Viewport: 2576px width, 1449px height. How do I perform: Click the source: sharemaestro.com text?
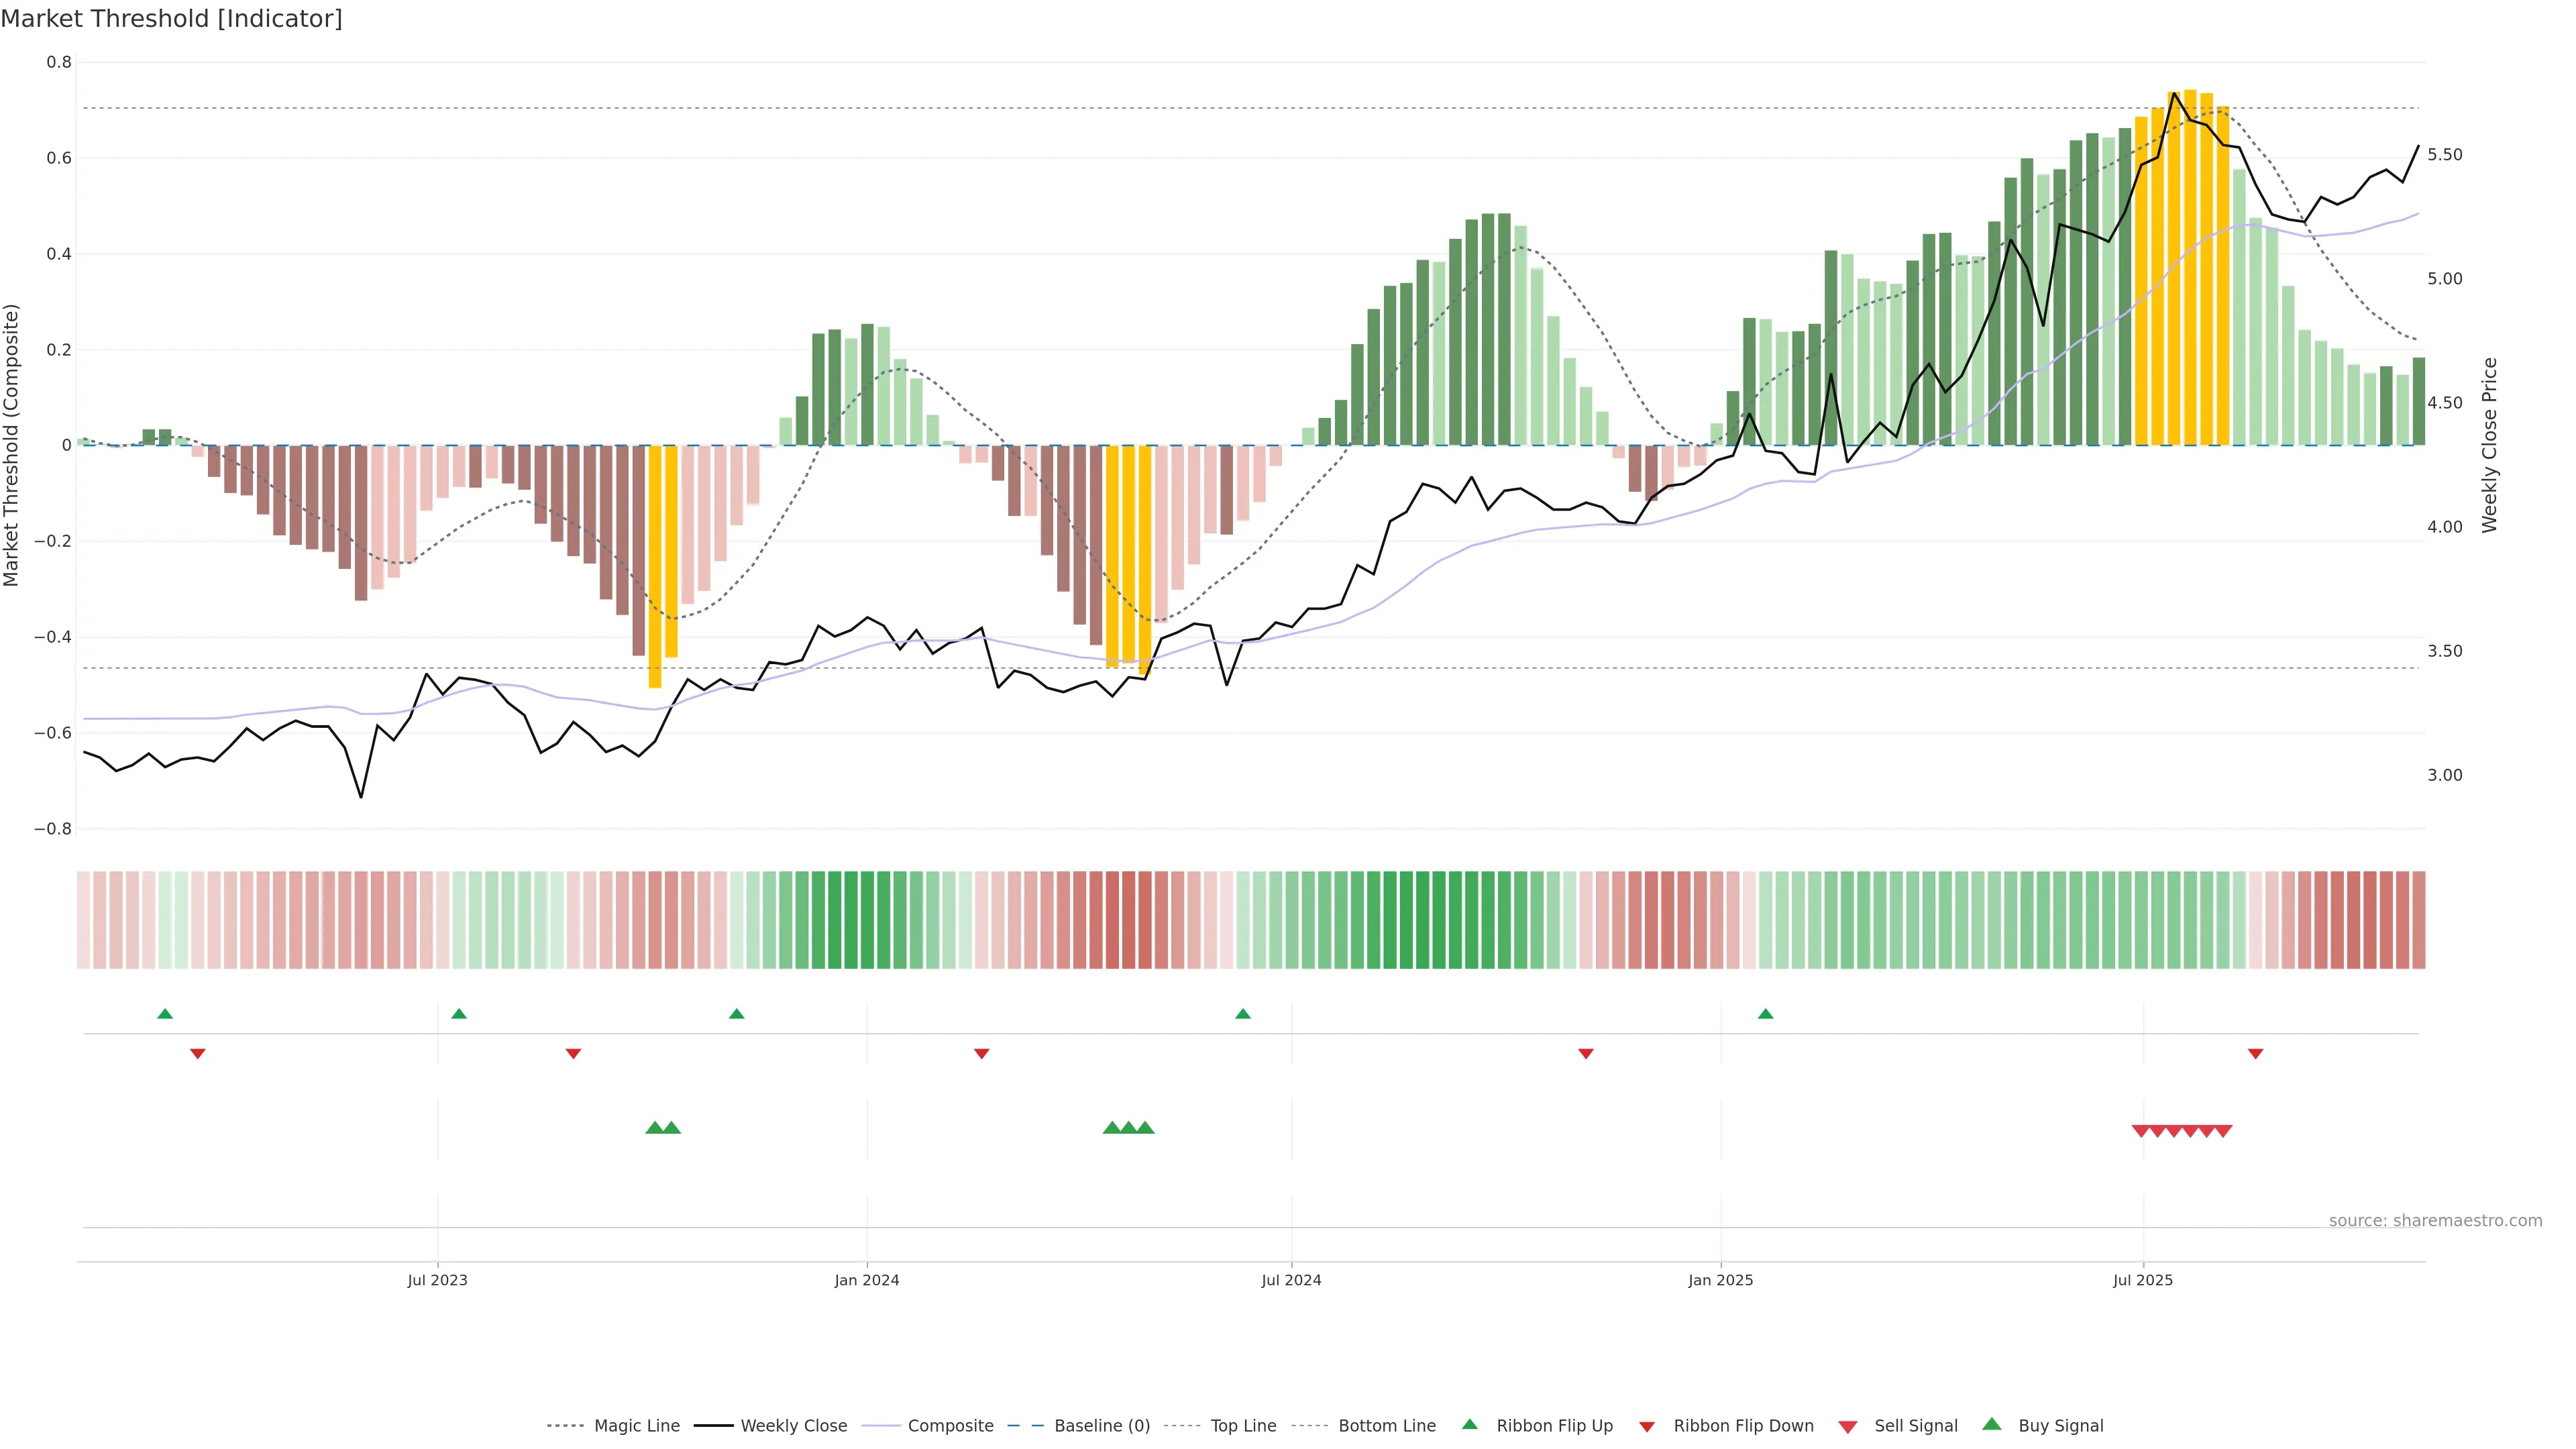click(2435, 1220)
